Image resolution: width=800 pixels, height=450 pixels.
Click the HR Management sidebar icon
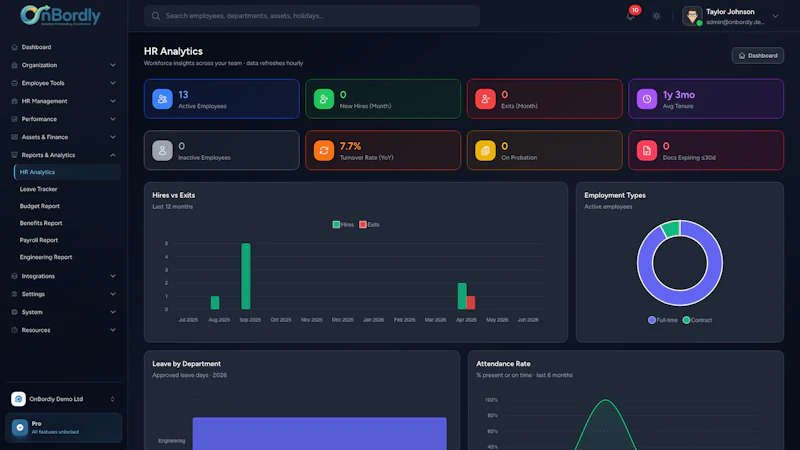coord(14,101)
